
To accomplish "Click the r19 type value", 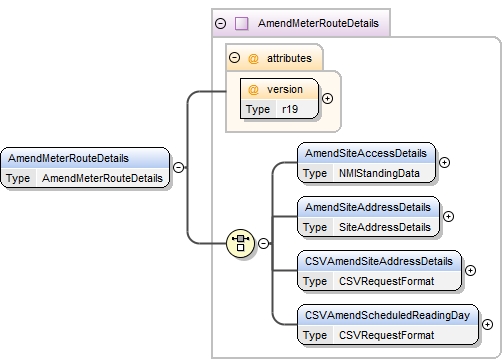I will [x=290, y=109].
